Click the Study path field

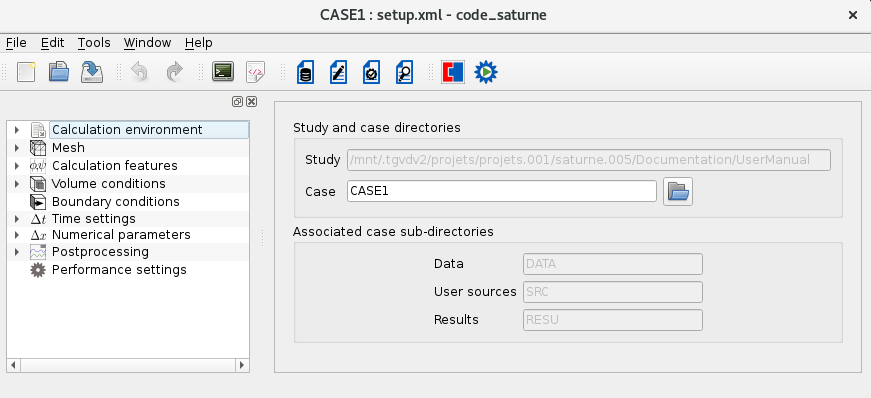[x=589, y=160]
